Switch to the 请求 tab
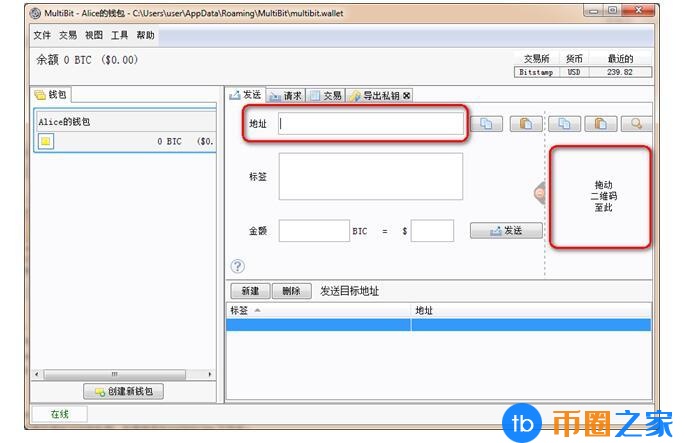 (285, 96)
